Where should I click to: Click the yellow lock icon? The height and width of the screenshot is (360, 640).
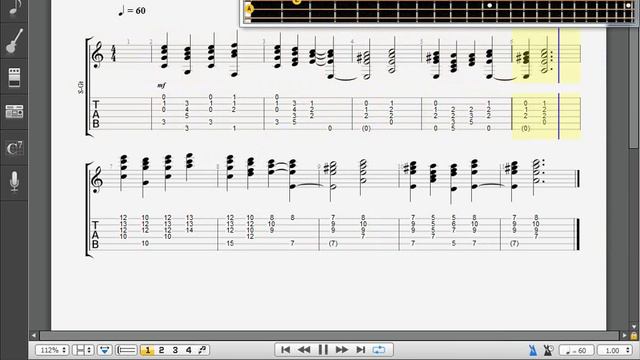point(634,336)
